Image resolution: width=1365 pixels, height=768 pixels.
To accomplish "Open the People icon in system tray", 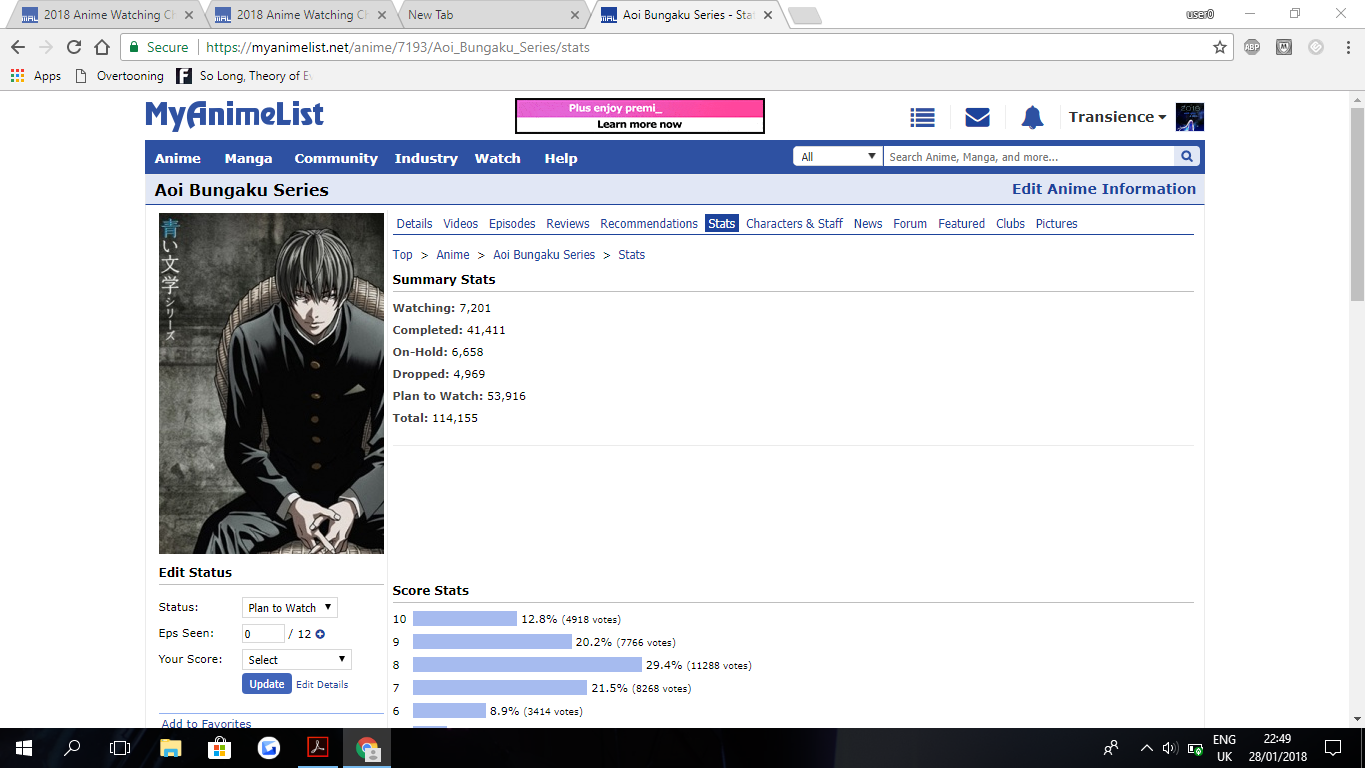I will pyautogui.click(x=1111, y=748).
